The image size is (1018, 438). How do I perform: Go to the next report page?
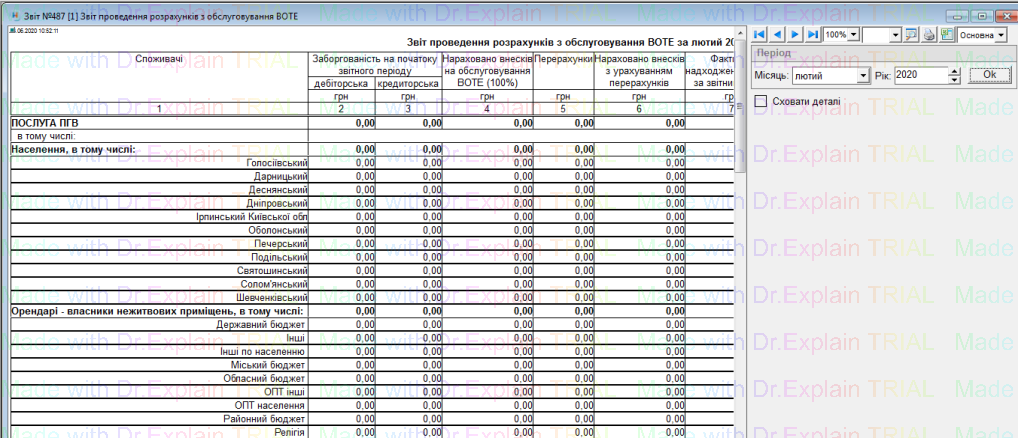pyautogui.click(x=796, y=34)
